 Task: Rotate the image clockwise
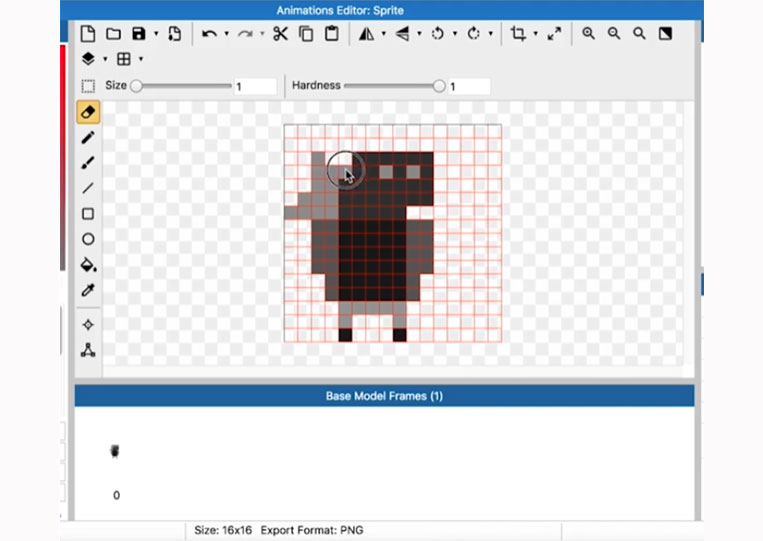(473, 34)
